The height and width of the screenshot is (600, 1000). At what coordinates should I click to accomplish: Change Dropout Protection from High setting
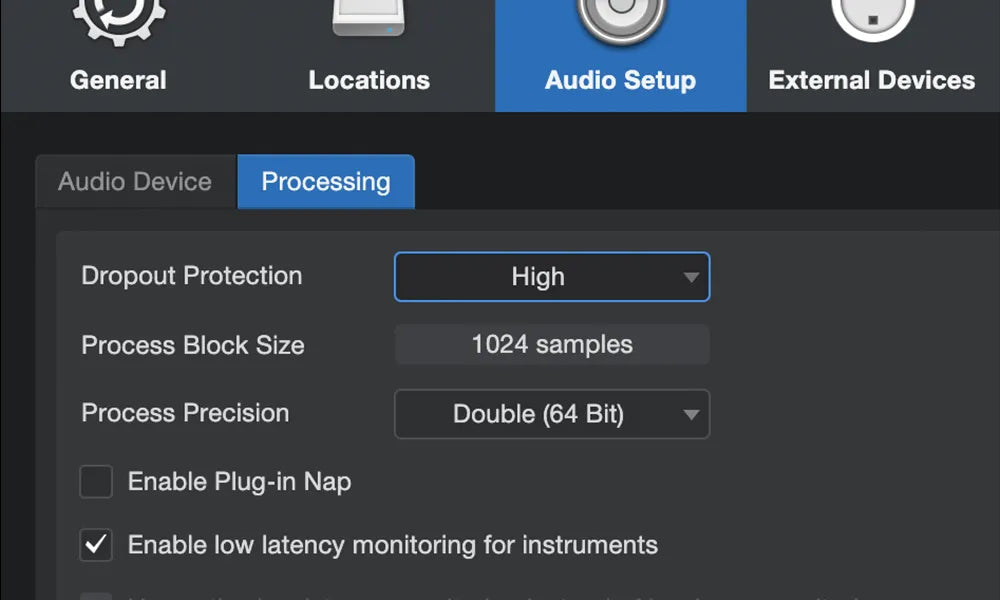click(x=551, y=277)
